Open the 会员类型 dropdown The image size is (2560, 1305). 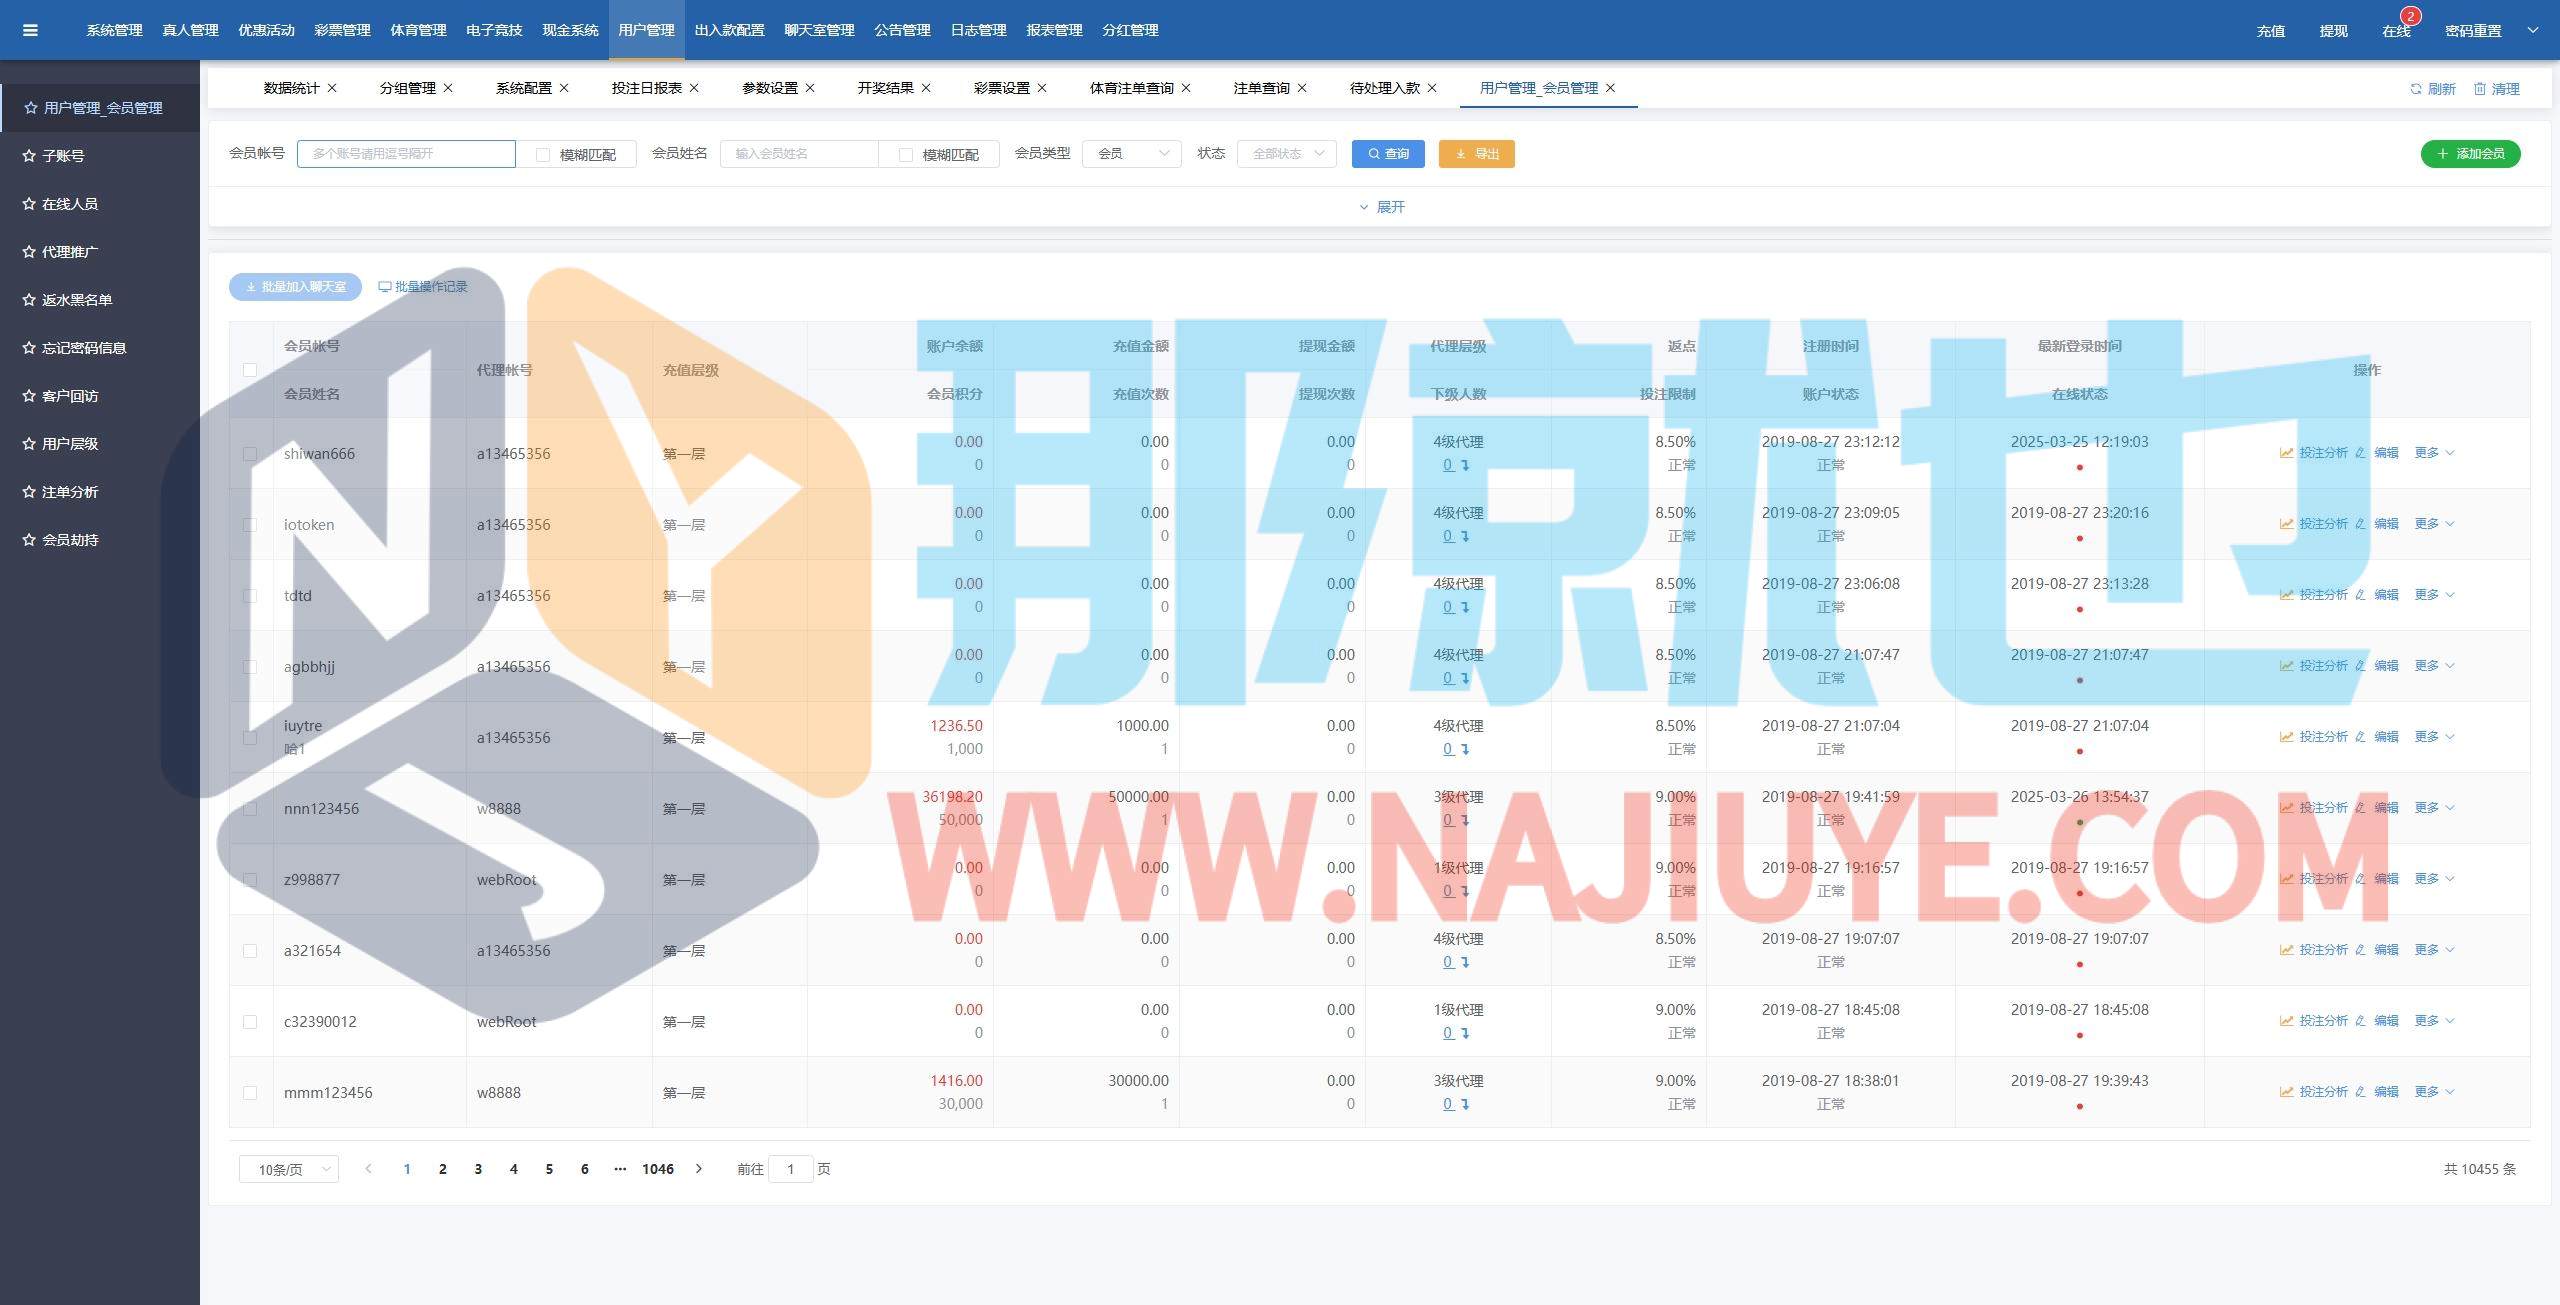[1131, 154]
